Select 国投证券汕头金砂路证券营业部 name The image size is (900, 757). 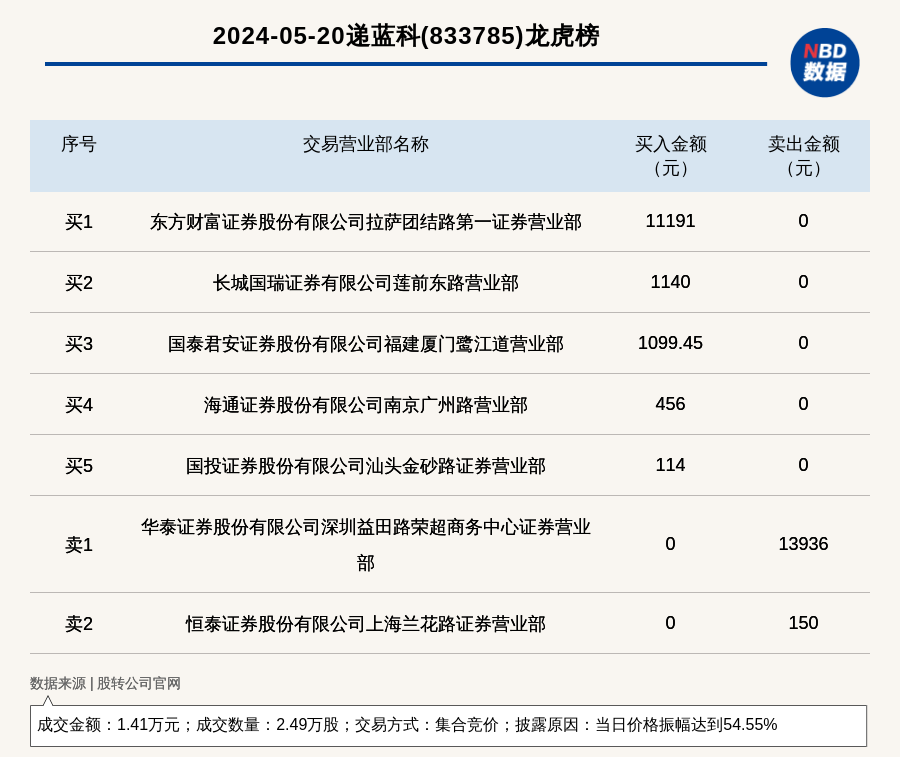366,465
